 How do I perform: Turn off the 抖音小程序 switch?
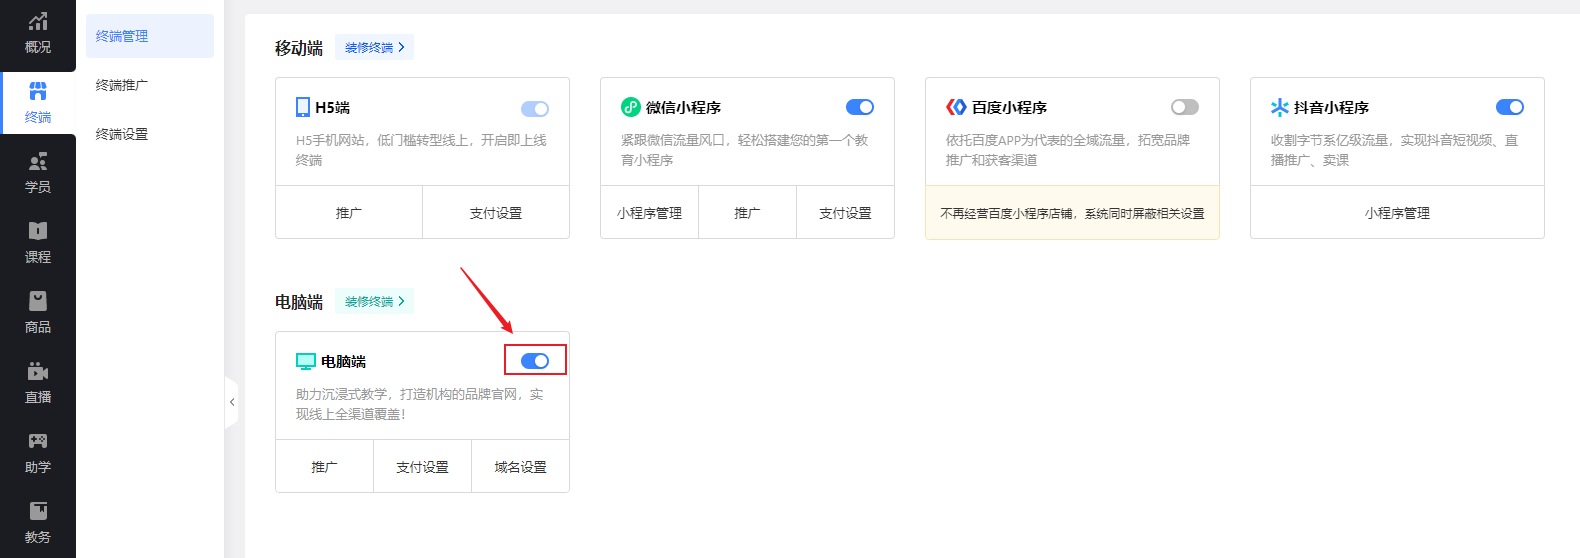[x=1509, y=107]
